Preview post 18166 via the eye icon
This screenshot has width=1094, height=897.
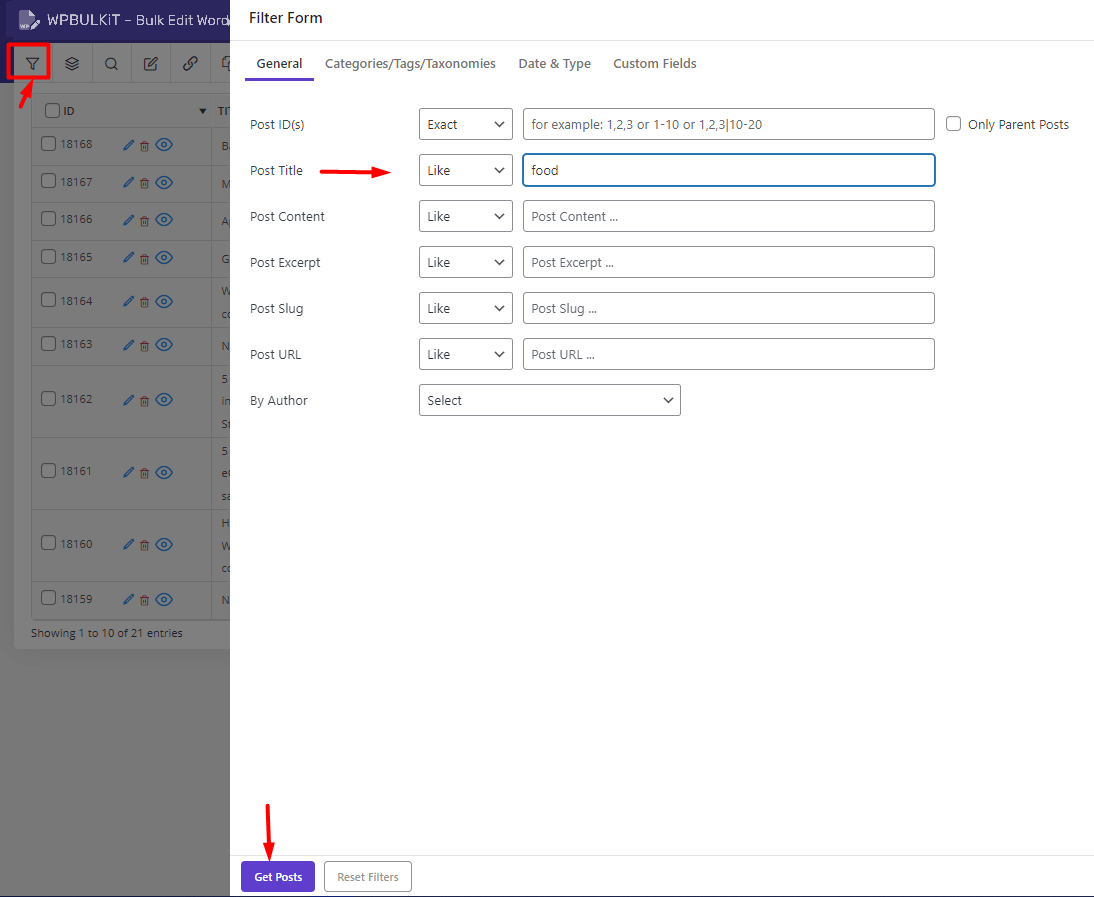(x=164, y=220)
